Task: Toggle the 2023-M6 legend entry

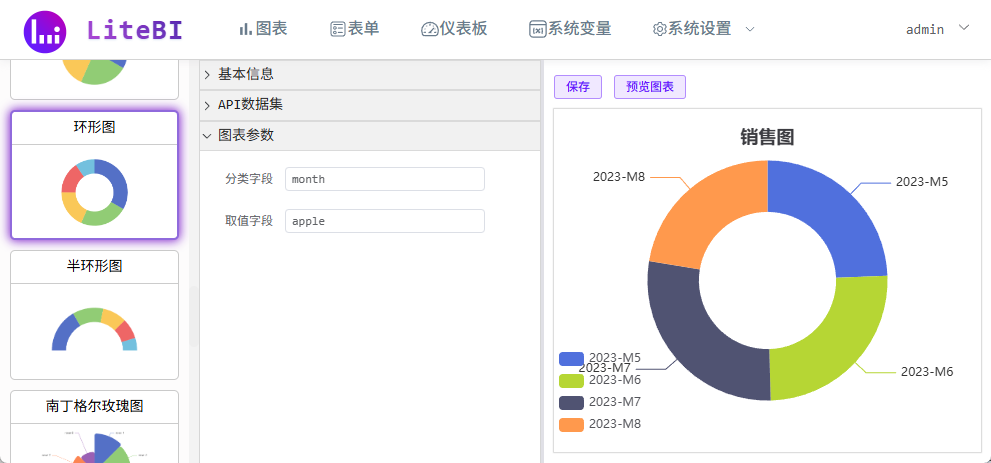Action: pyautogui.click(x=600, y=380)
